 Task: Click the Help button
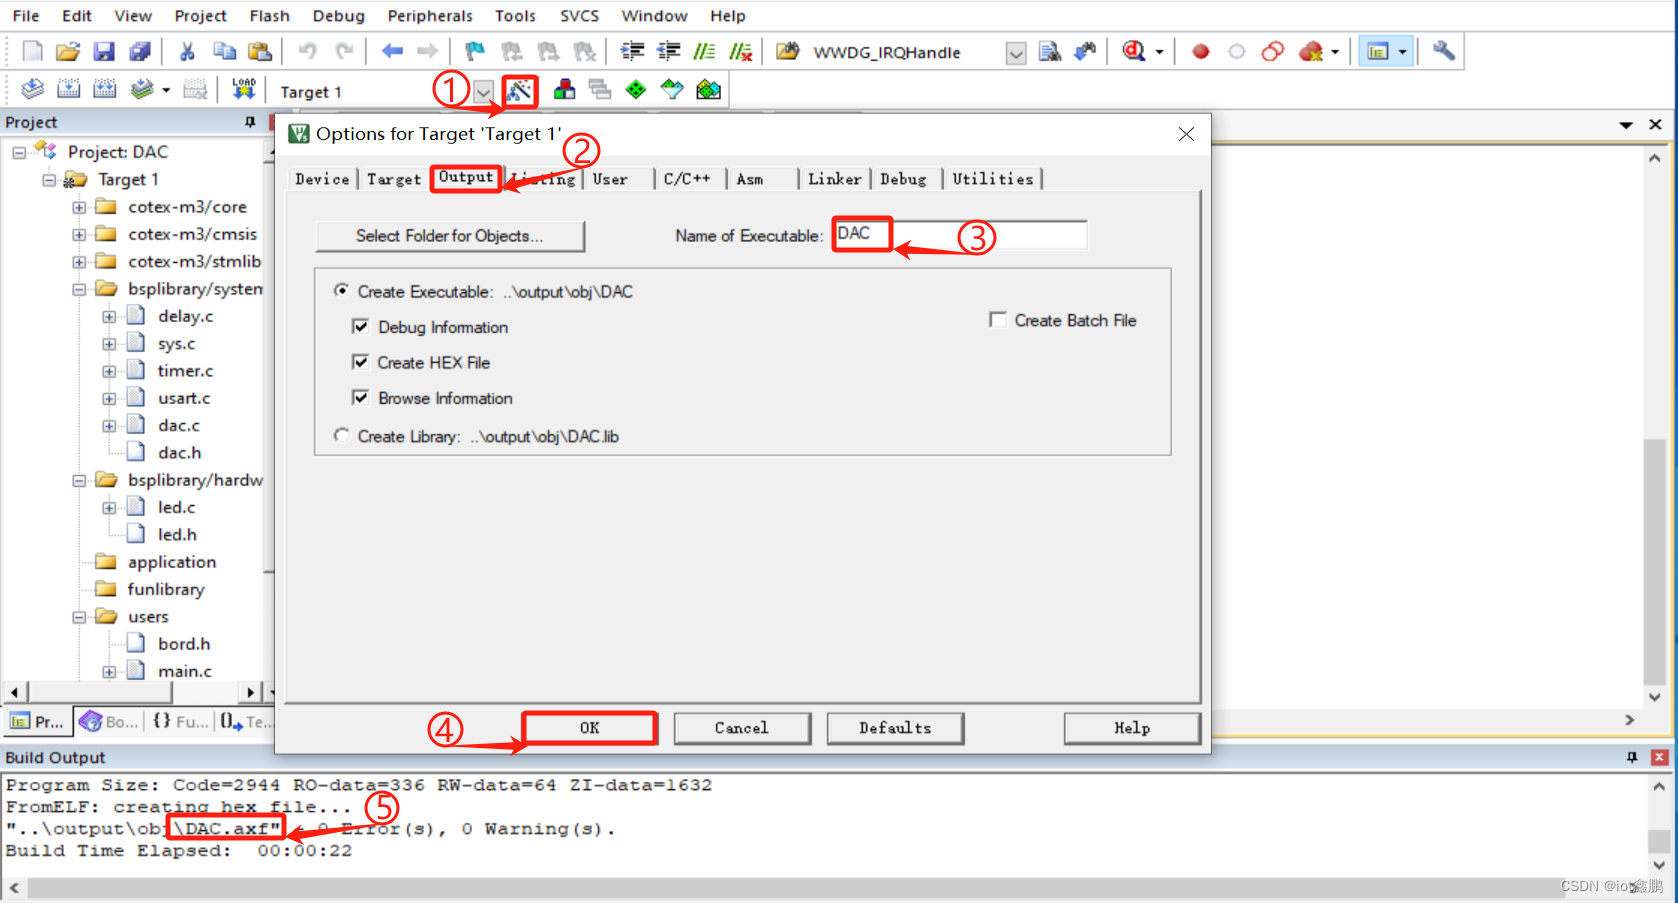click(x=1132, y=728)
